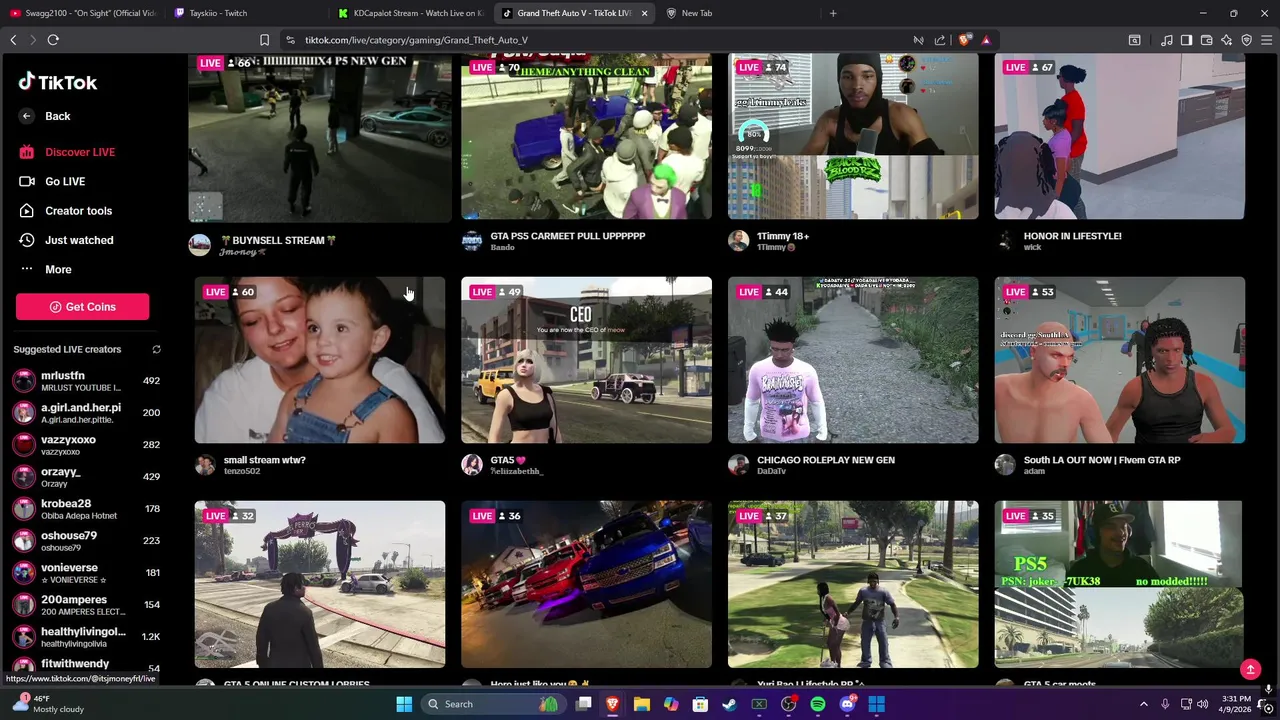This screenshot has height=720, width=1280.
Task: Open live stream with 36 viewers
Action: pyautogui.click(x=586, y=584)
